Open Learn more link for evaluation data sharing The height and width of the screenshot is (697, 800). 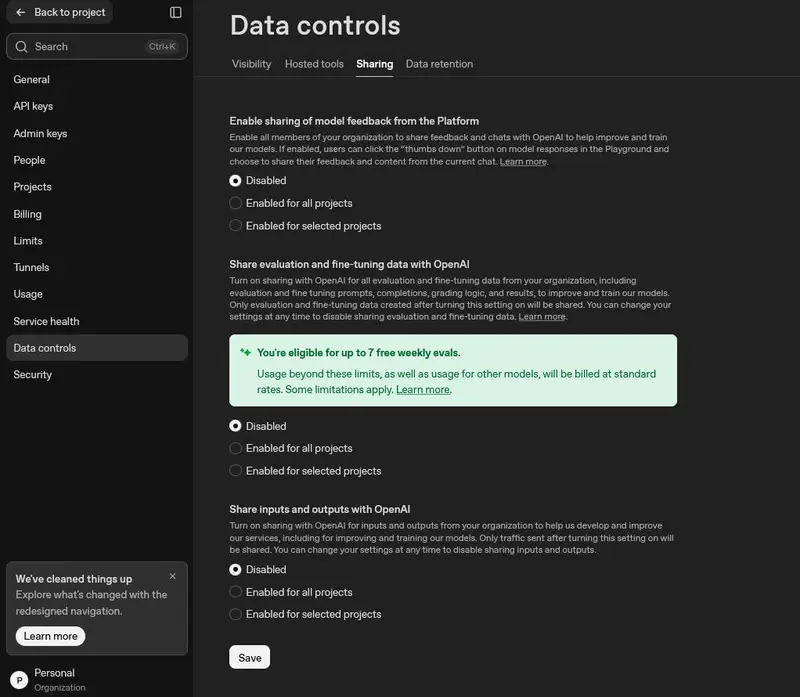(x=542, y=317)
